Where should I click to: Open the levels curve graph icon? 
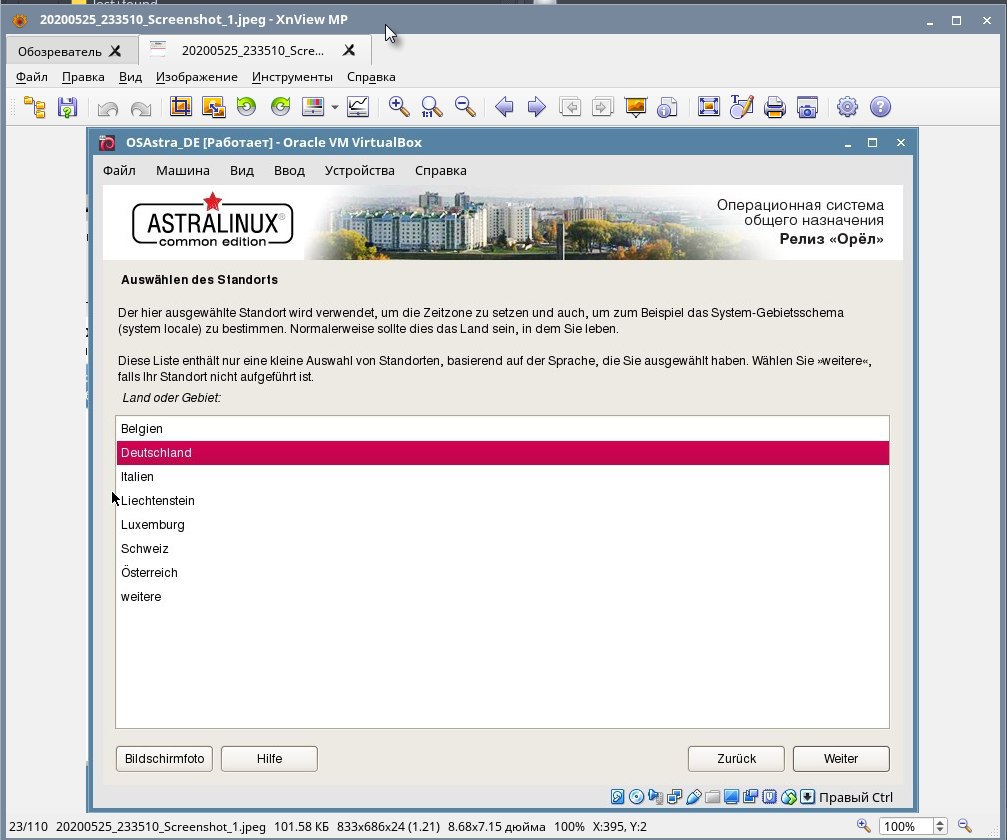pos(358,107)
